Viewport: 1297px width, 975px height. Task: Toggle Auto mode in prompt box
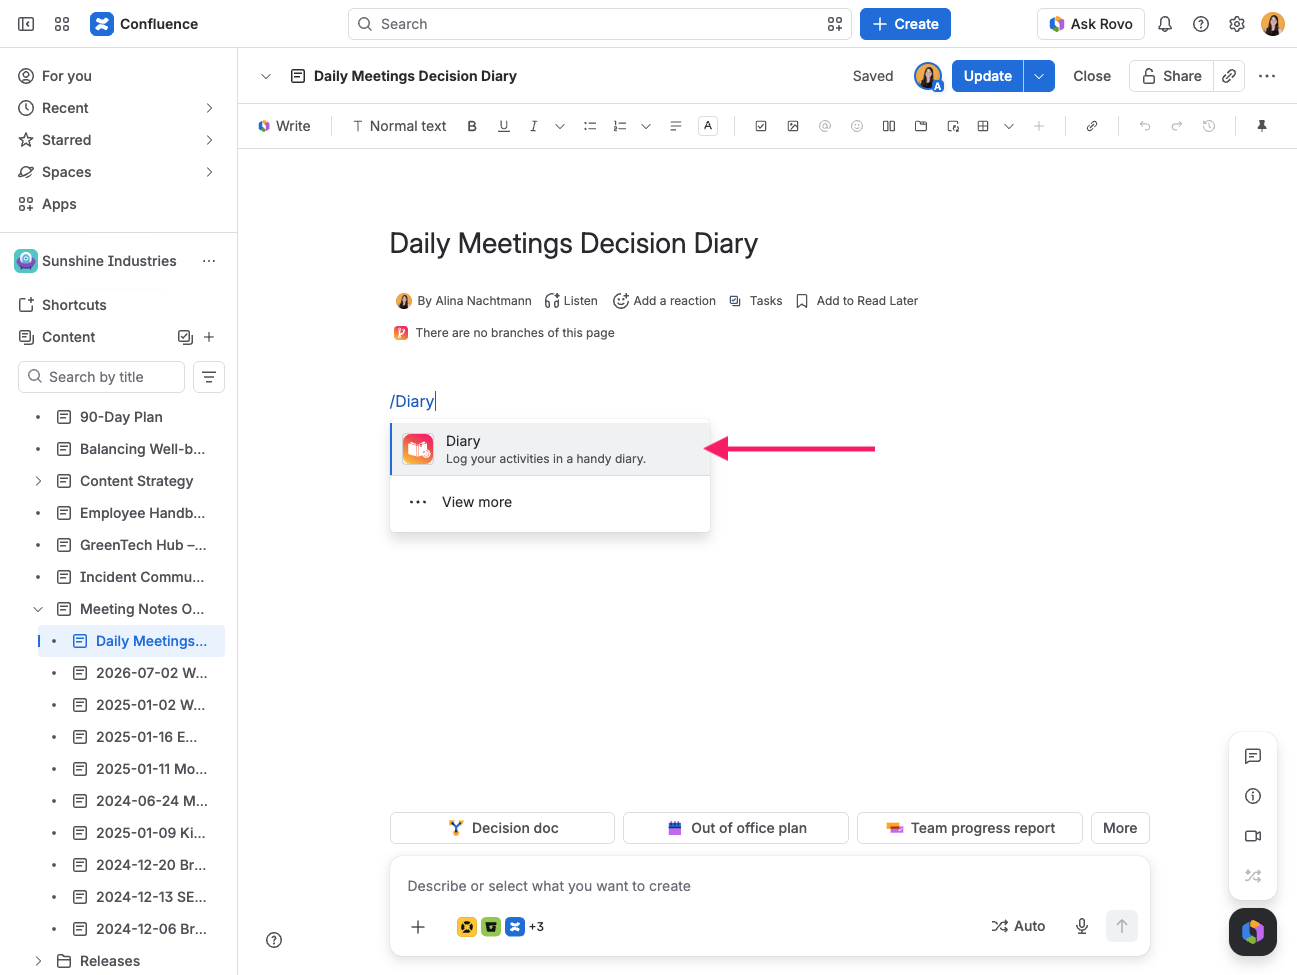[1018, 926]
